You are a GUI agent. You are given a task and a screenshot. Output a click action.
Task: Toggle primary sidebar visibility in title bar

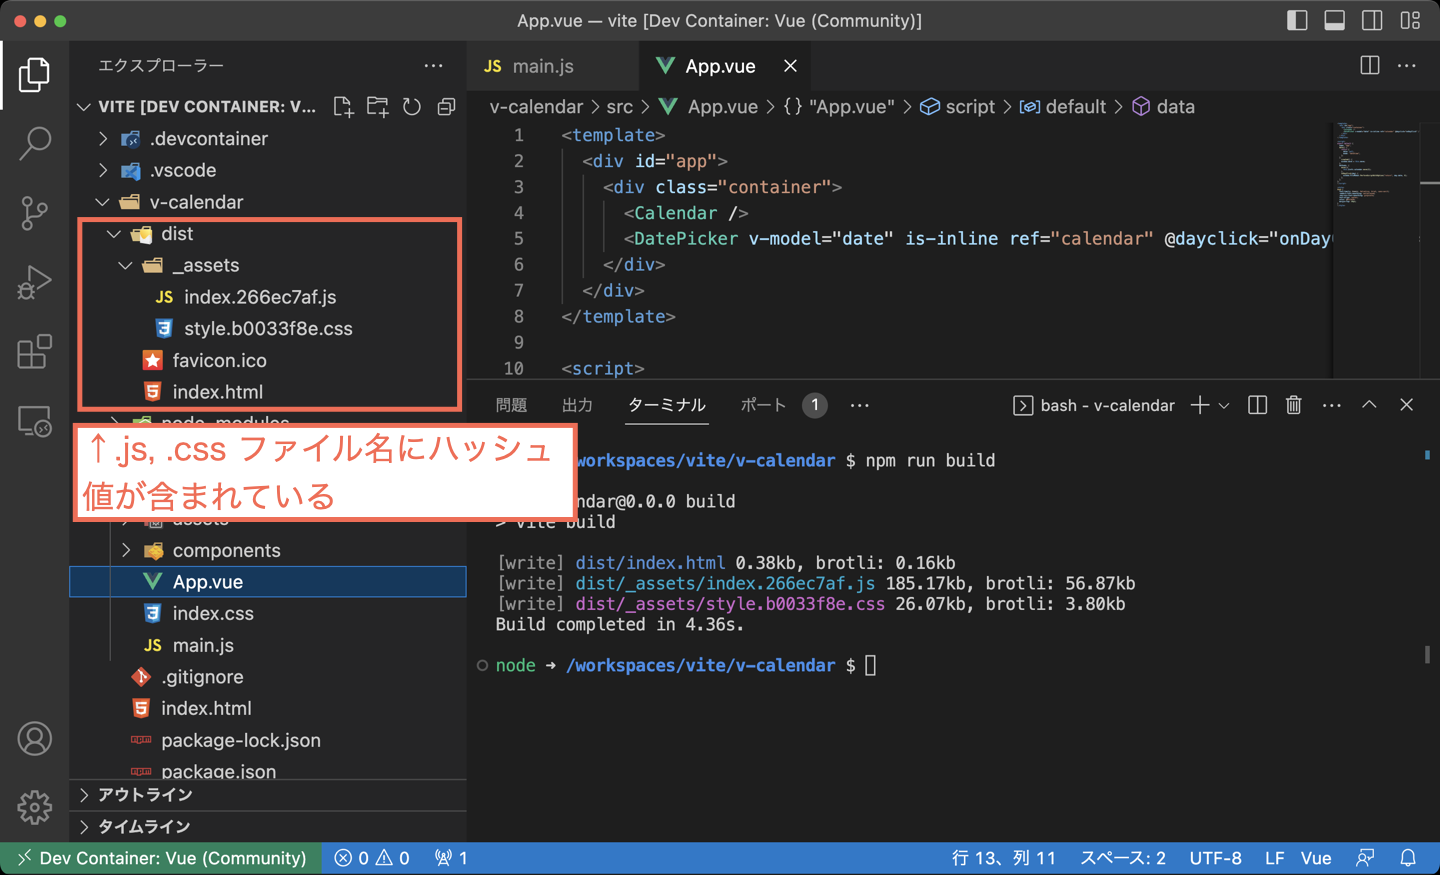click(x=1297, y=20)
